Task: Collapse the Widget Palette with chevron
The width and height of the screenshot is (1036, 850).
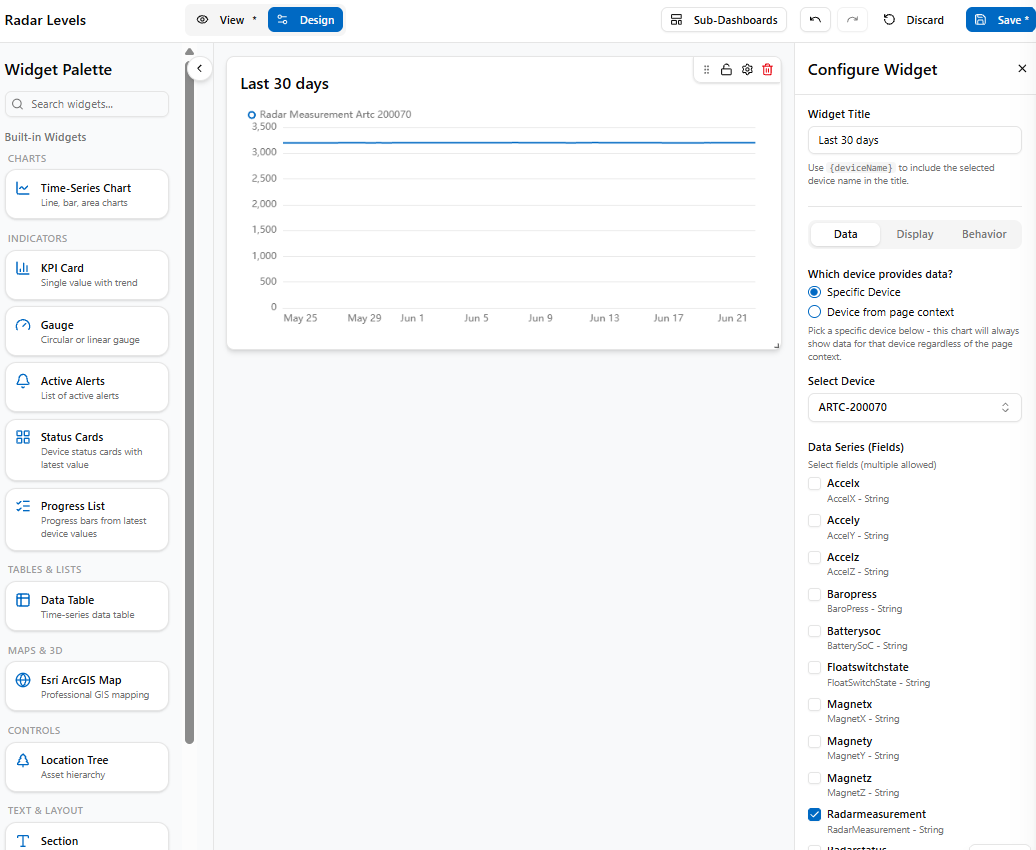Action: coord(200,68)
